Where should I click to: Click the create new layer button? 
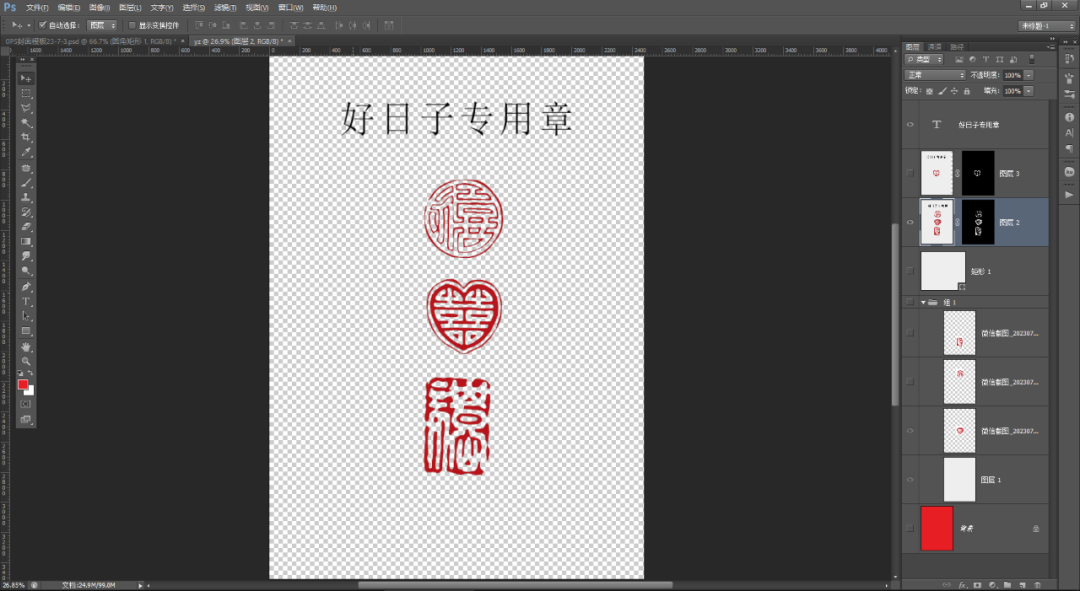coord(1022,585)
